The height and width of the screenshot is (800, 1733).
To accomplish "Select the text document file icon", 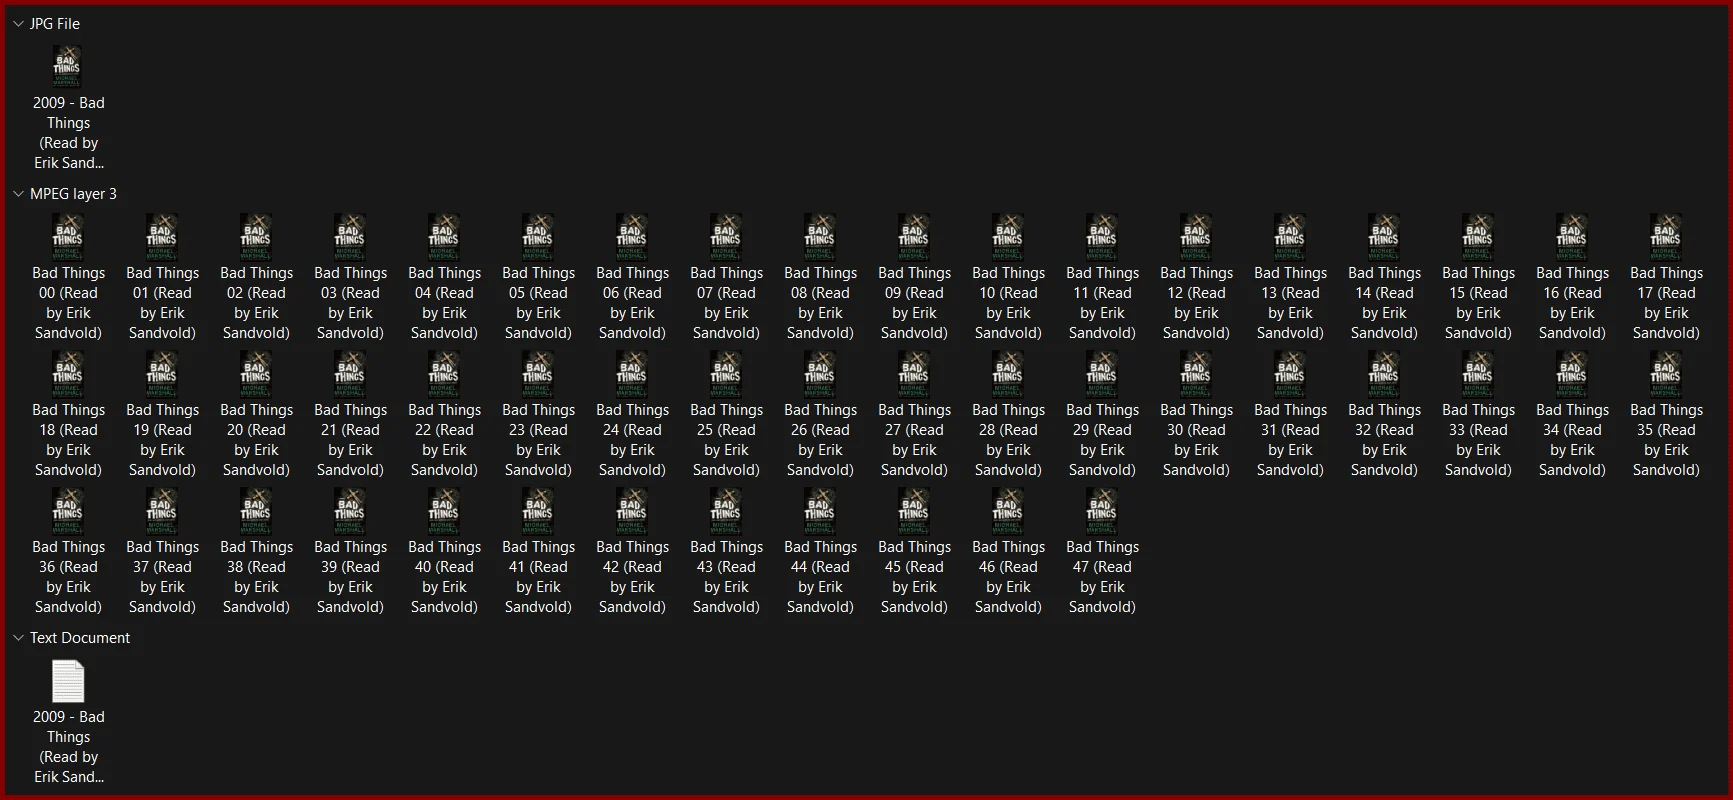I will click(68, 681).
